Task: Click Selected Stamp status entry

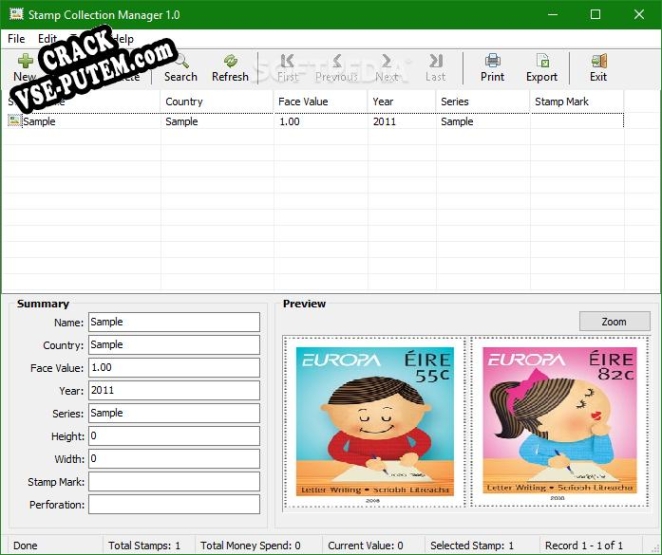Action: click(x=472, y=546)
